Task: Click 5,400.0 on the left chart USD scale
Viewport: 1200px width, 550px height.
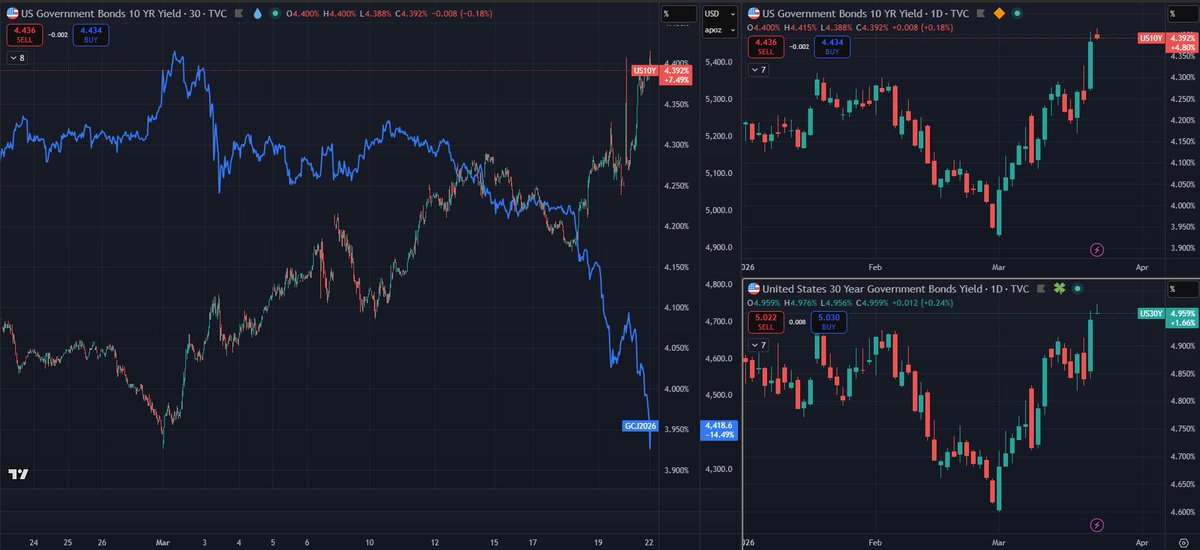Action: pyautogui.click(x=719, y=62)
